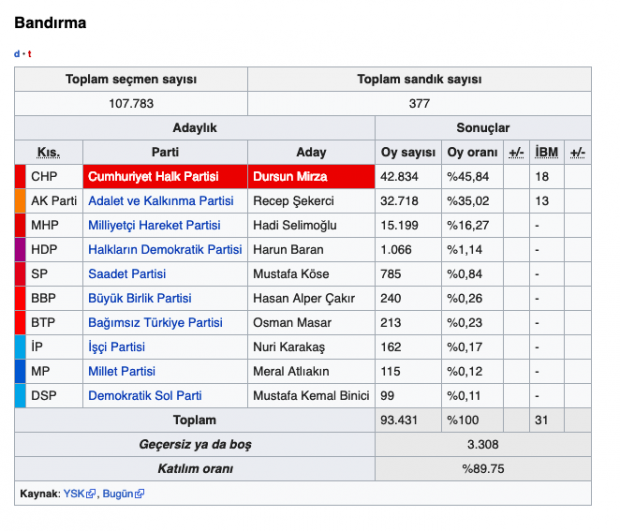620x531 pixels.
Task: Open the İşçi Partisi link
Action: pyautogui.click(x=116, y=347)
